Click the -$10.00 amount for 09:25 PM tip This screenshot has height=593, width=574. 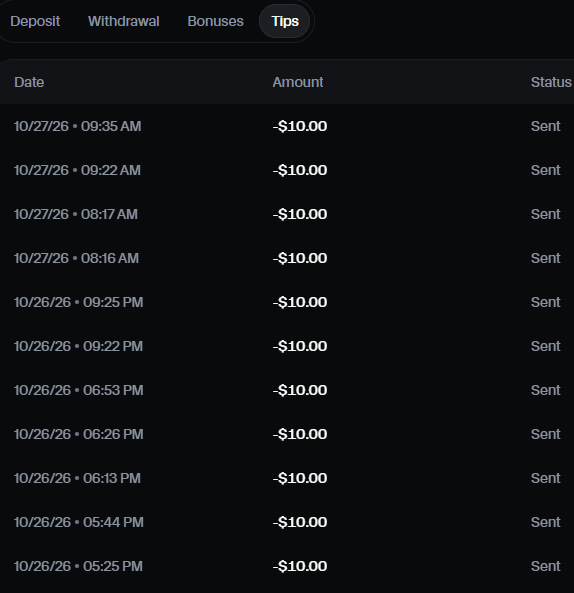tap(300, 302)
